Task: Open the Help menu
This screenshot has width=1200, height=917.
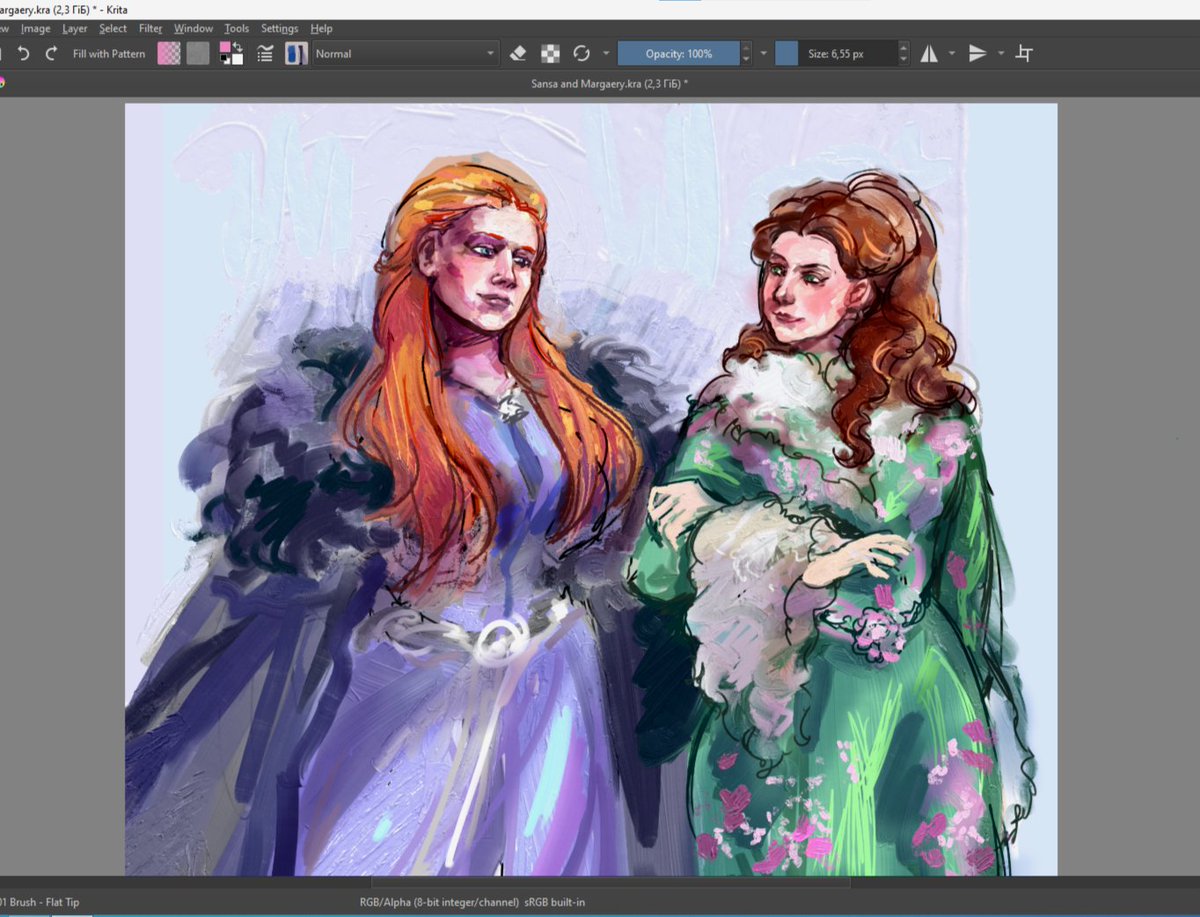Action: [x=321, y=29]
